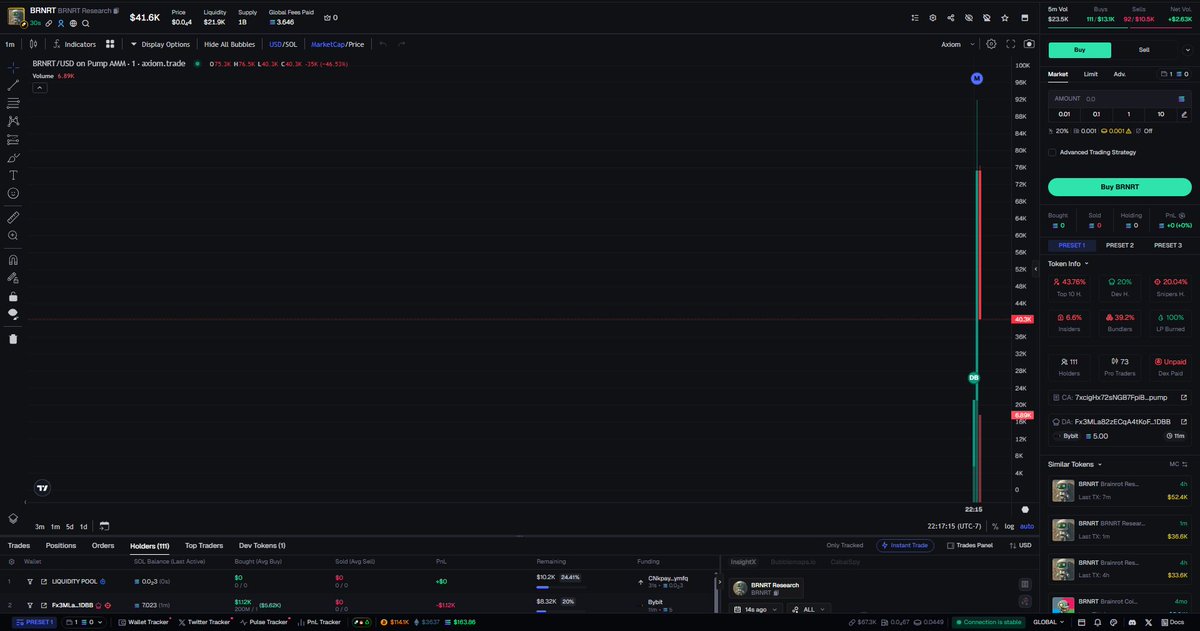
Task: Open chart settings via the gear icon
Action: pyautogui.click(x=992, y=44)
